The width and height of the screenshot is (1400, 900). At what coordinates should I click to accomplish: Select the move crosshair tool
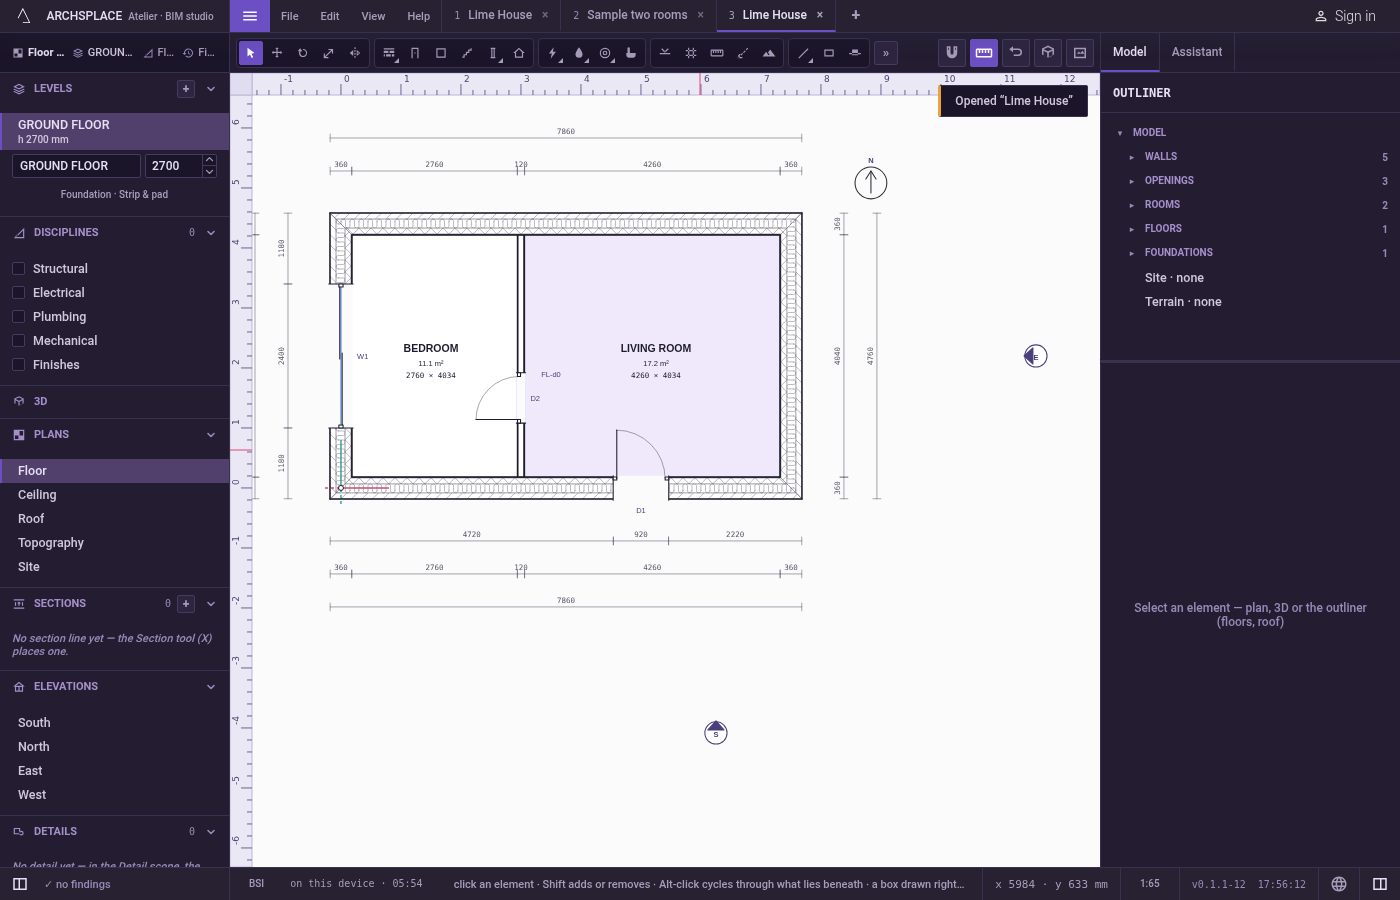[x=277, y=53]
